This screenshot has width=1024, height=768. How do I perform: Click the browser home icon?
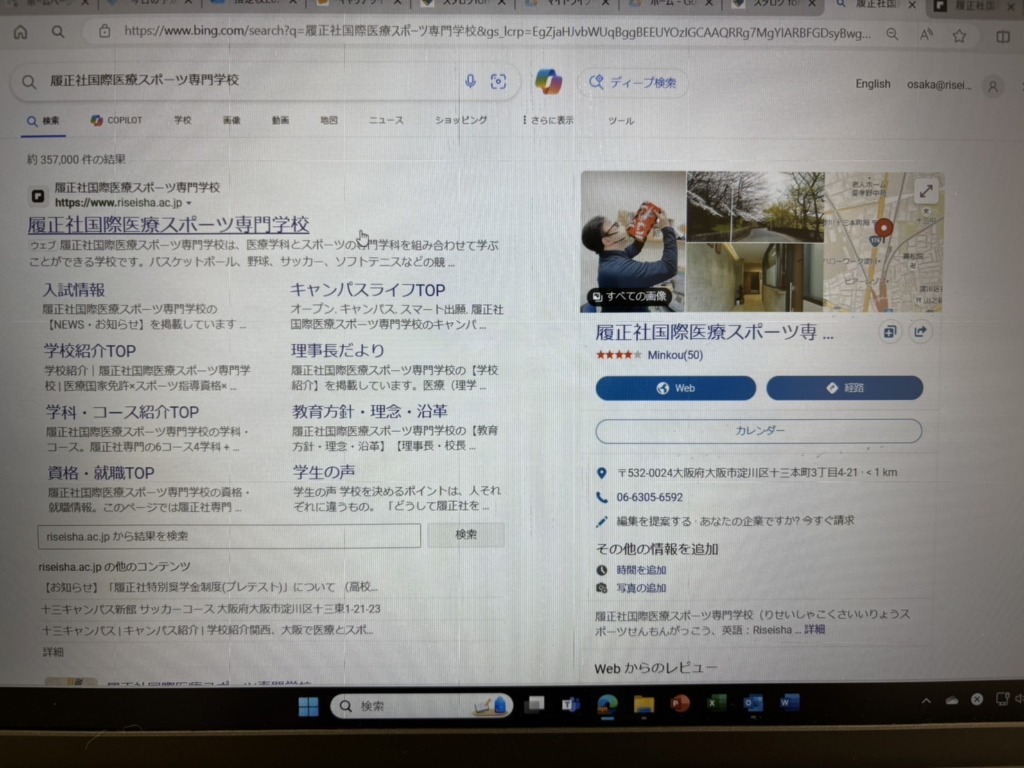21,32
